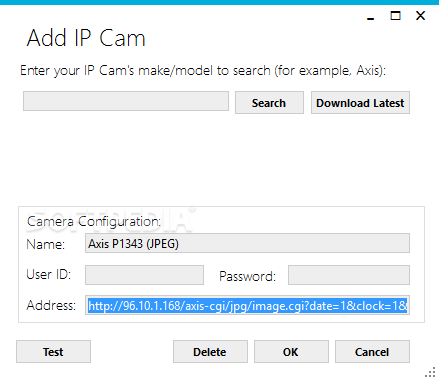Click the "Password:" label

coord(247,276)
